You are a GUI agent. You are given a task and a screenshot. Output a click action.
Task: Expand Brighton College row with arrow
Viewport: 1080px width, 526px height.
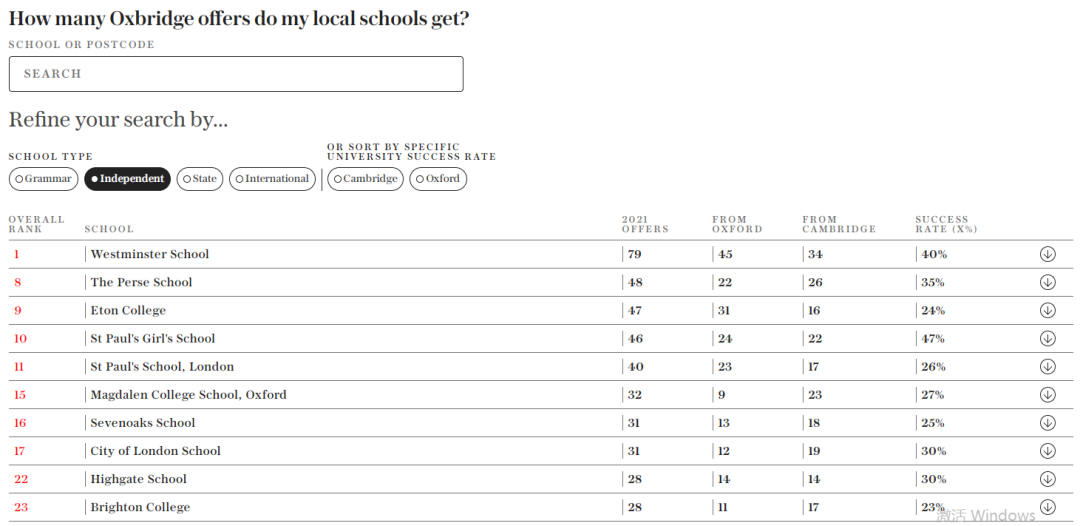(1047, 507)
